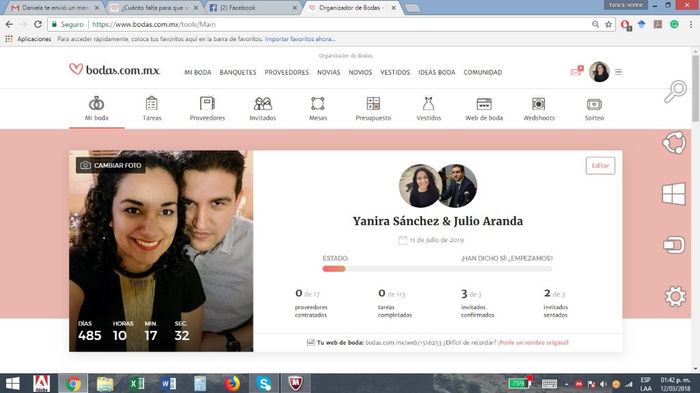This screenshot has height=393, width=700.
Task: Open the MI BODA menu item
Action: 198,72
